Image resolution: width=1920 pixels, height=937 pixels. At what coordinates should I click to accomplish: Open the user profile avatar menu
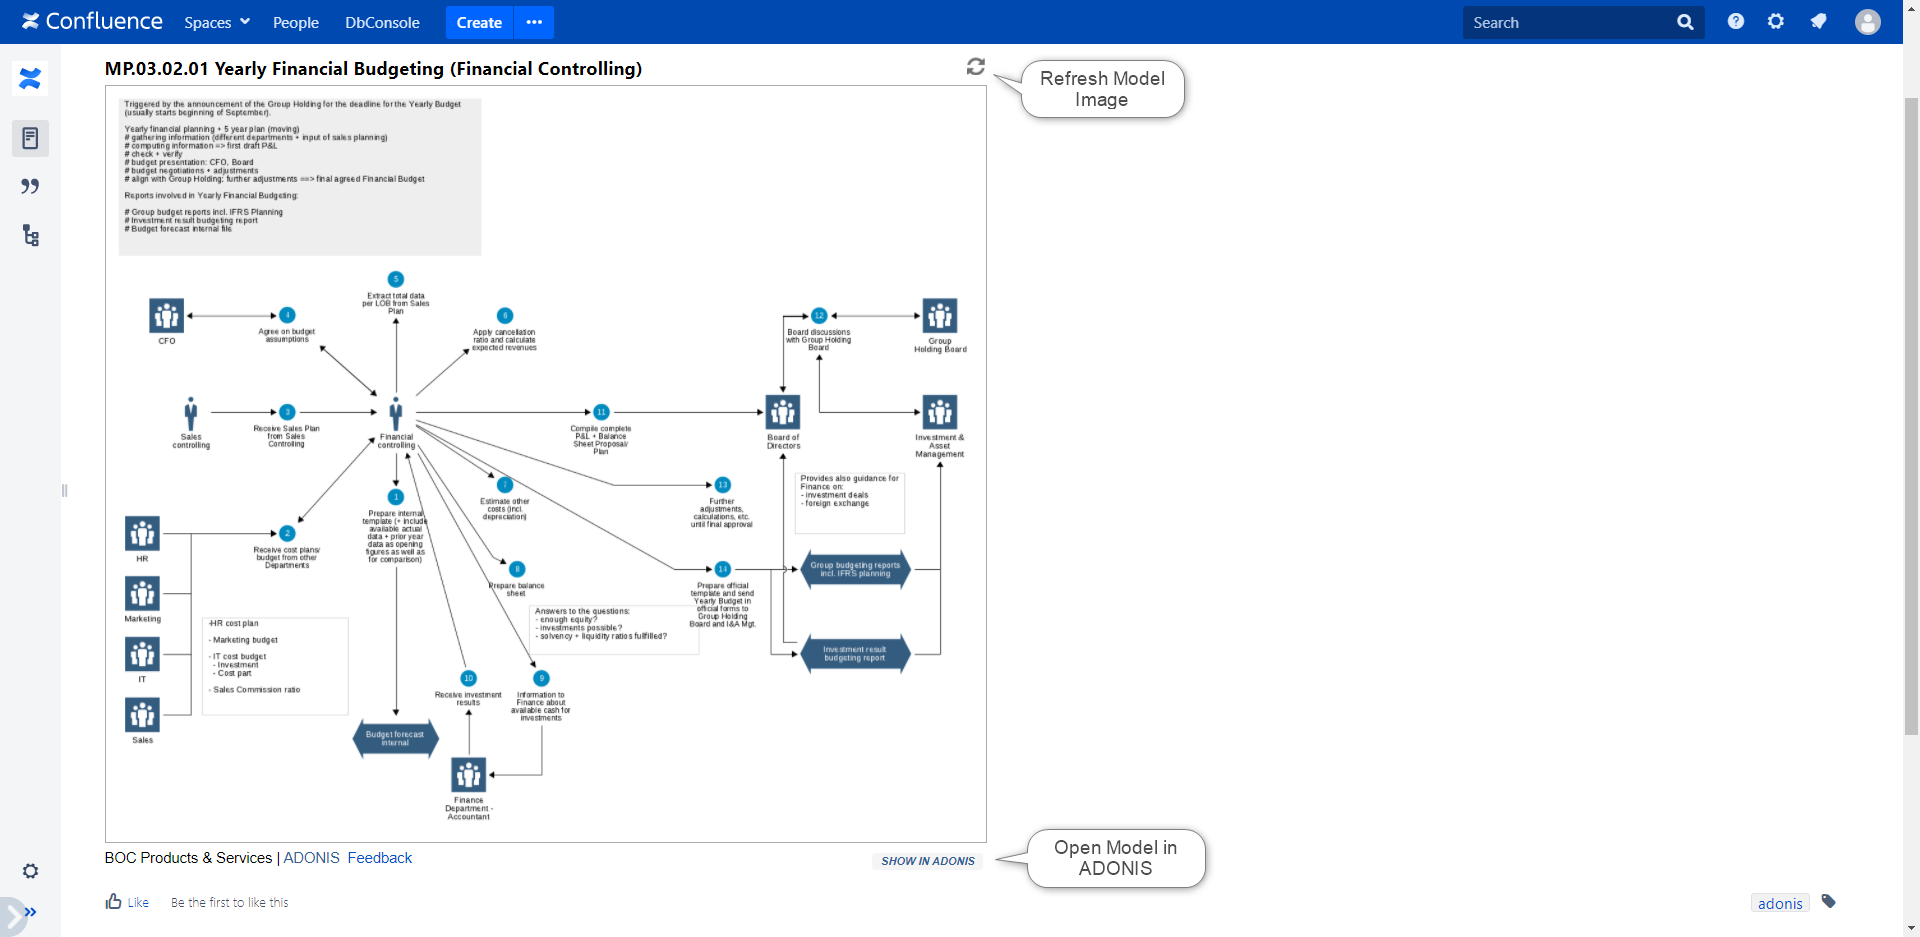1867,22
